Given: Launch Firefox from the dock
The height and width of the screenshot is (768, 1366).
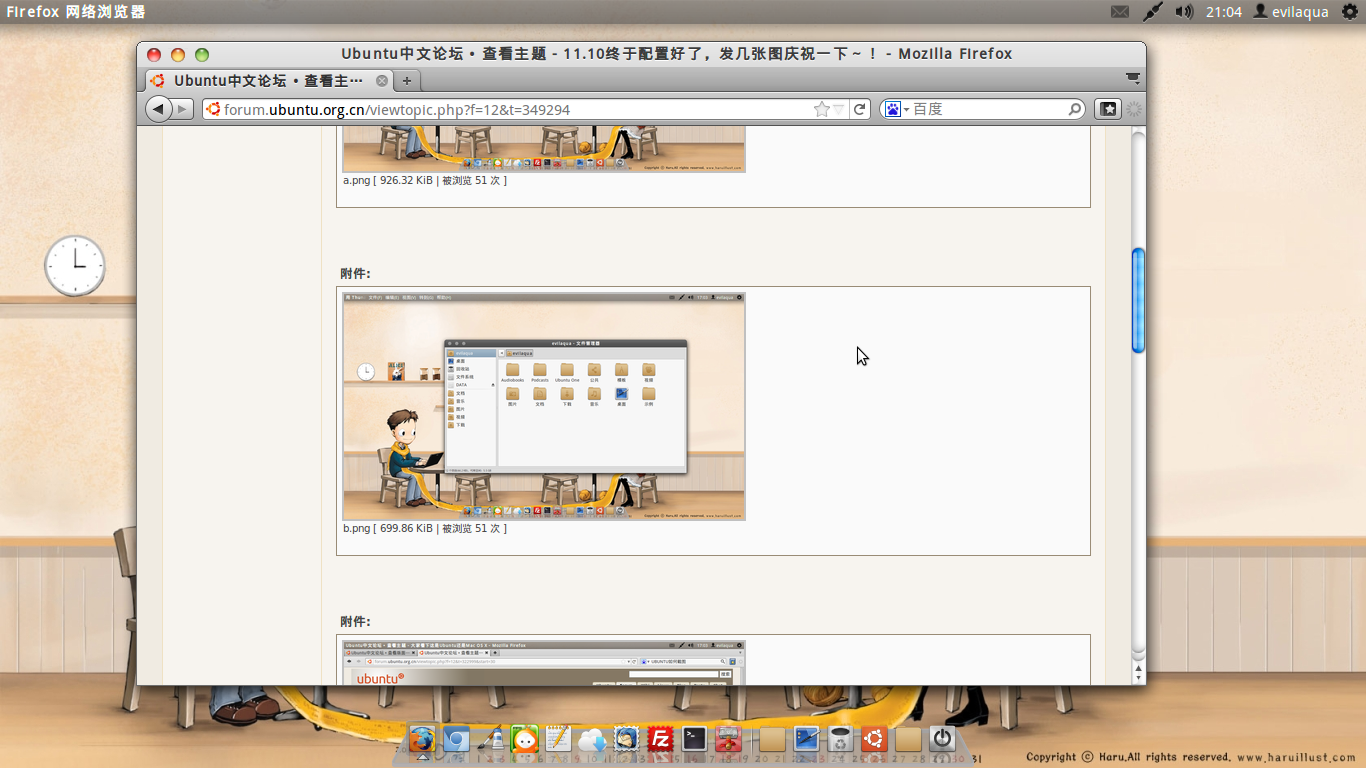Looking at the screenshot, I should [x=422, y=740].
